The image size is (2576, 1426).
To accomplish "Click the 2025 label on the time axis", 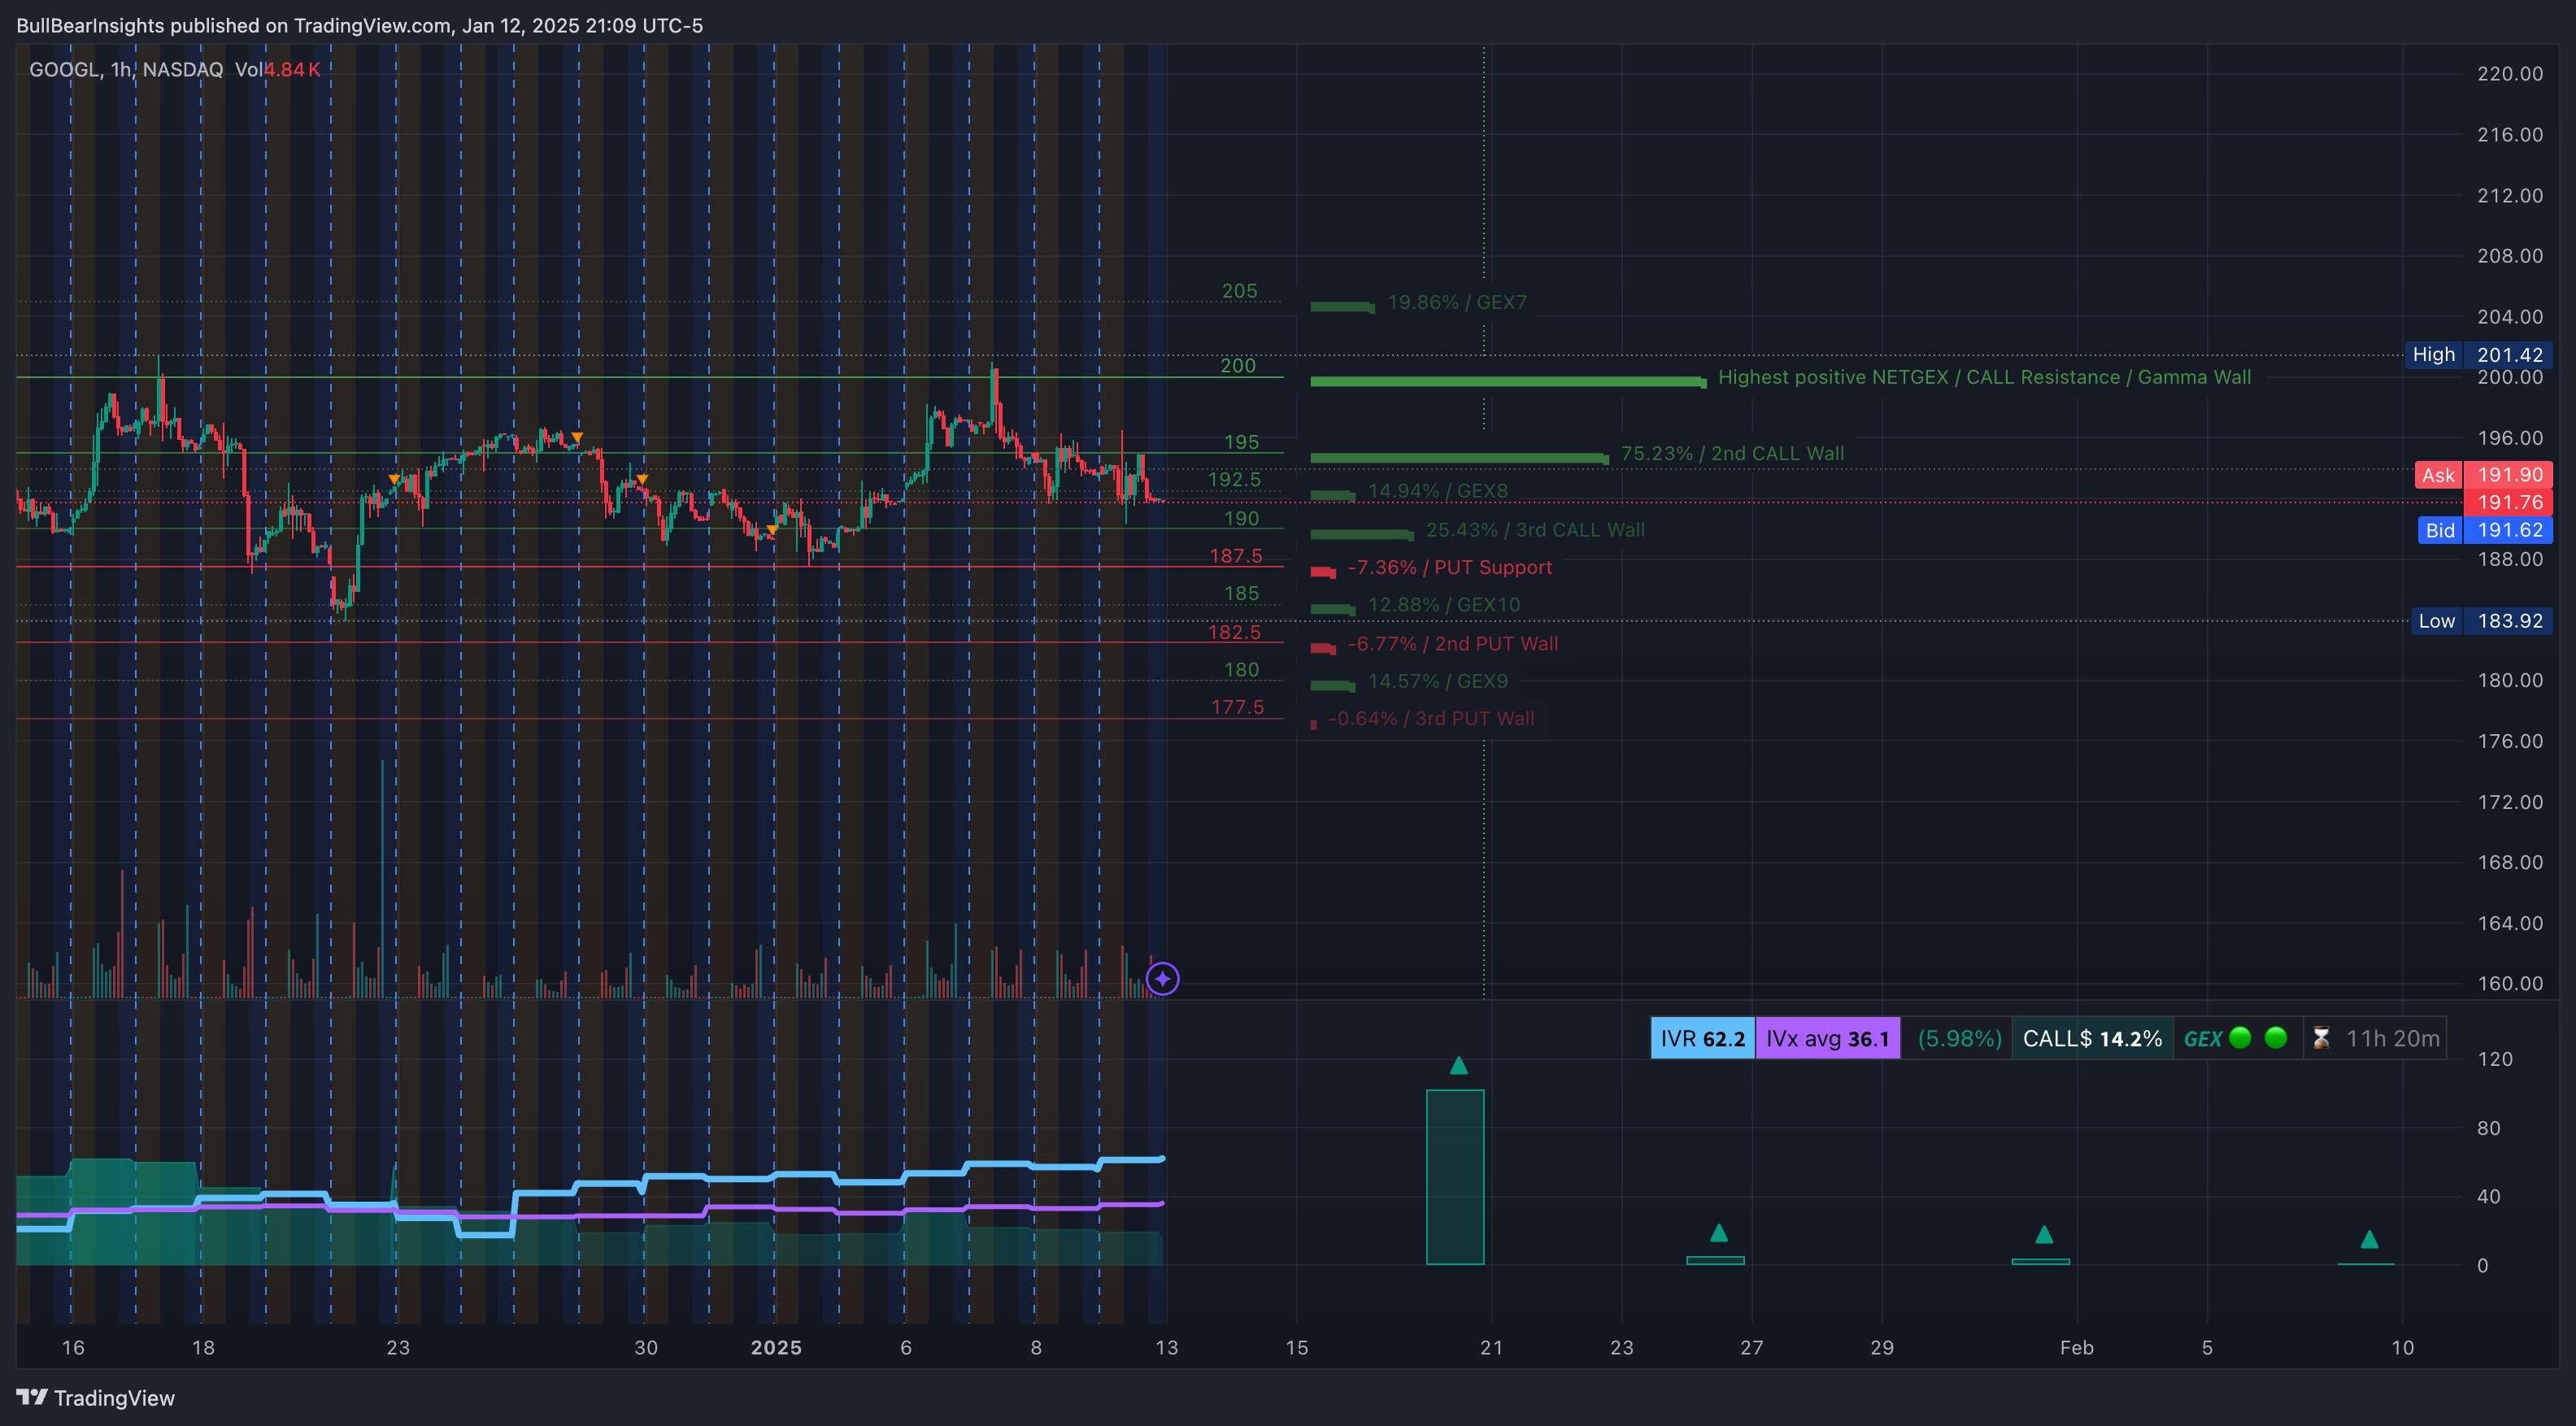I will click(776, 1347).
